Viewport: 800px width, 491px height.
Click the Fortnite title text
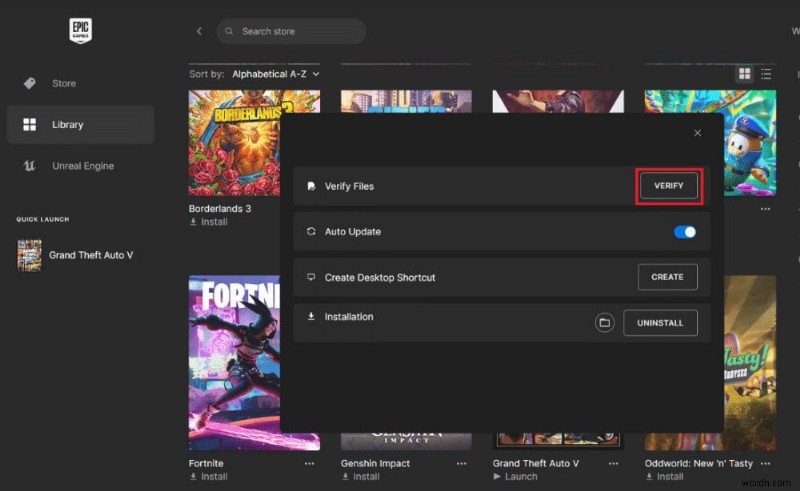(x=206, y=463)
